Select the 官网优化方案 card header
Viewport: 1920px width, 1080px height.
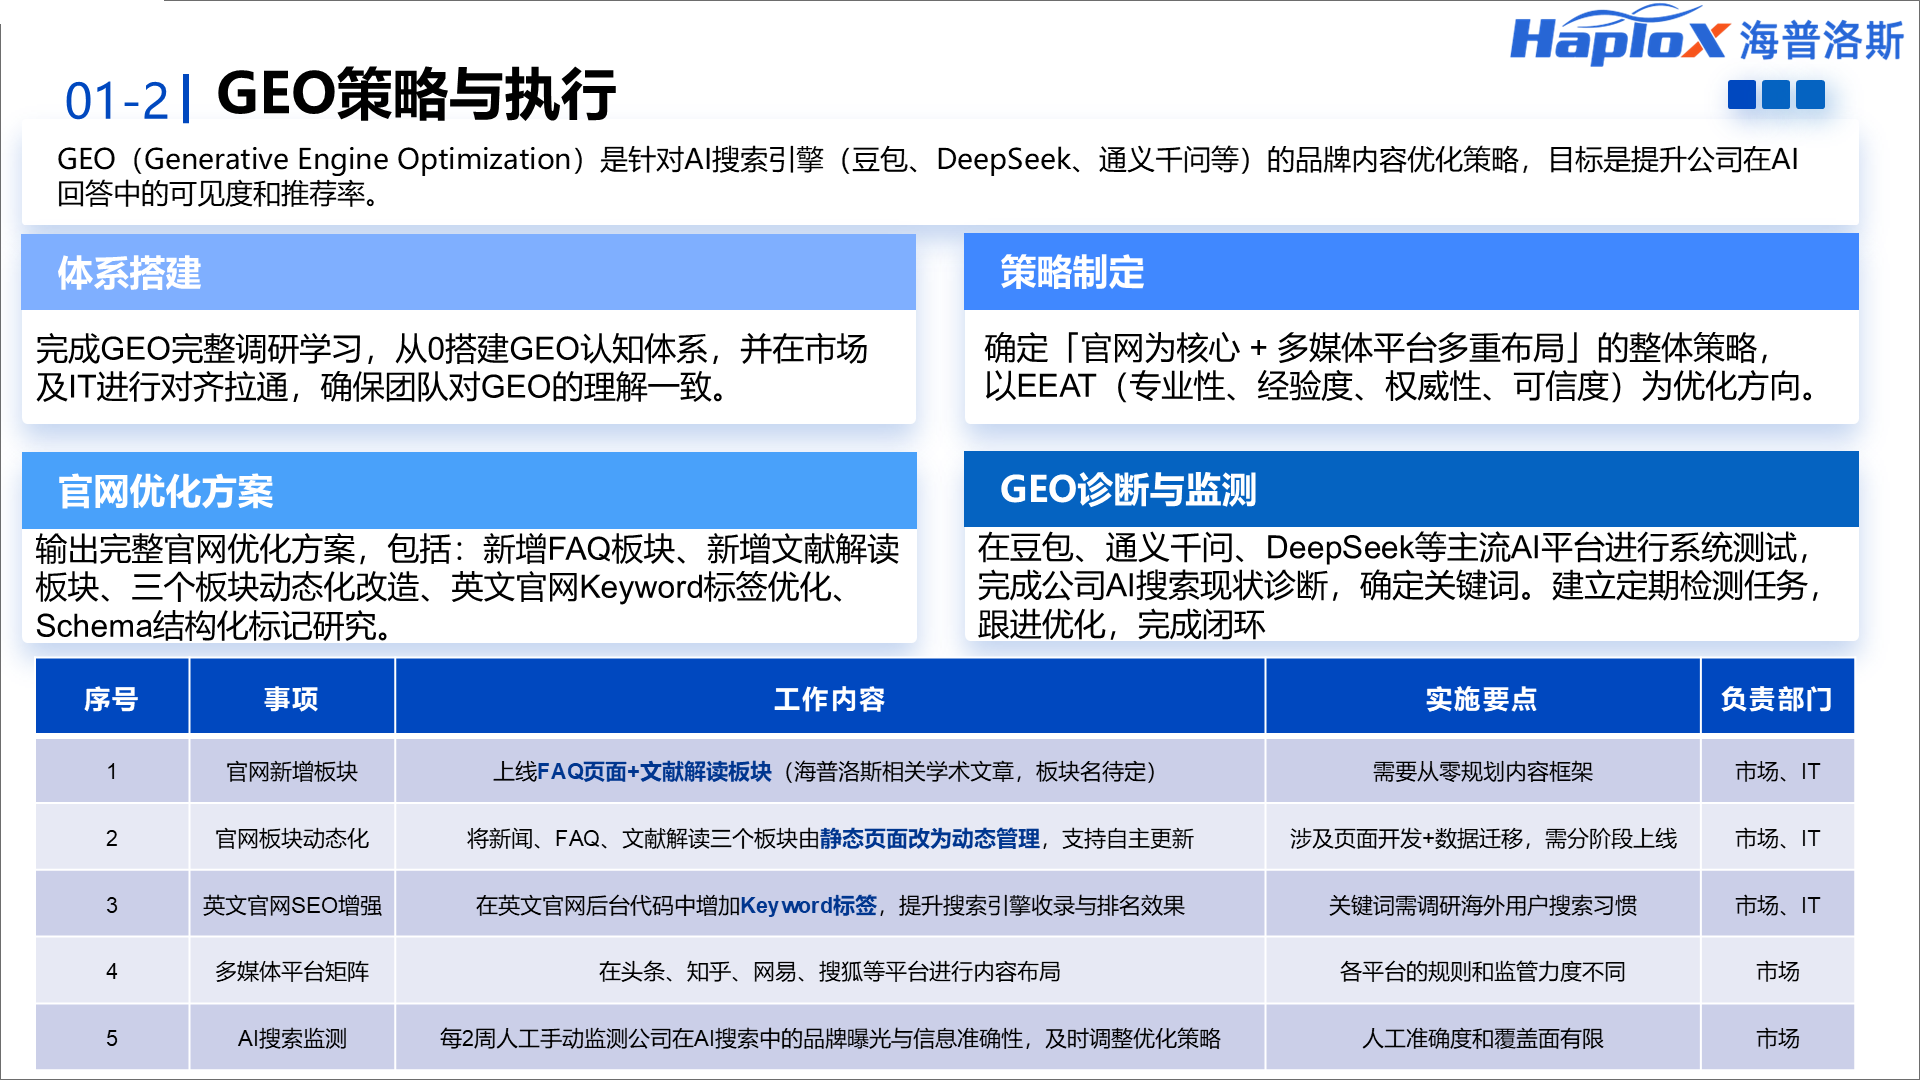coord(468,491)
